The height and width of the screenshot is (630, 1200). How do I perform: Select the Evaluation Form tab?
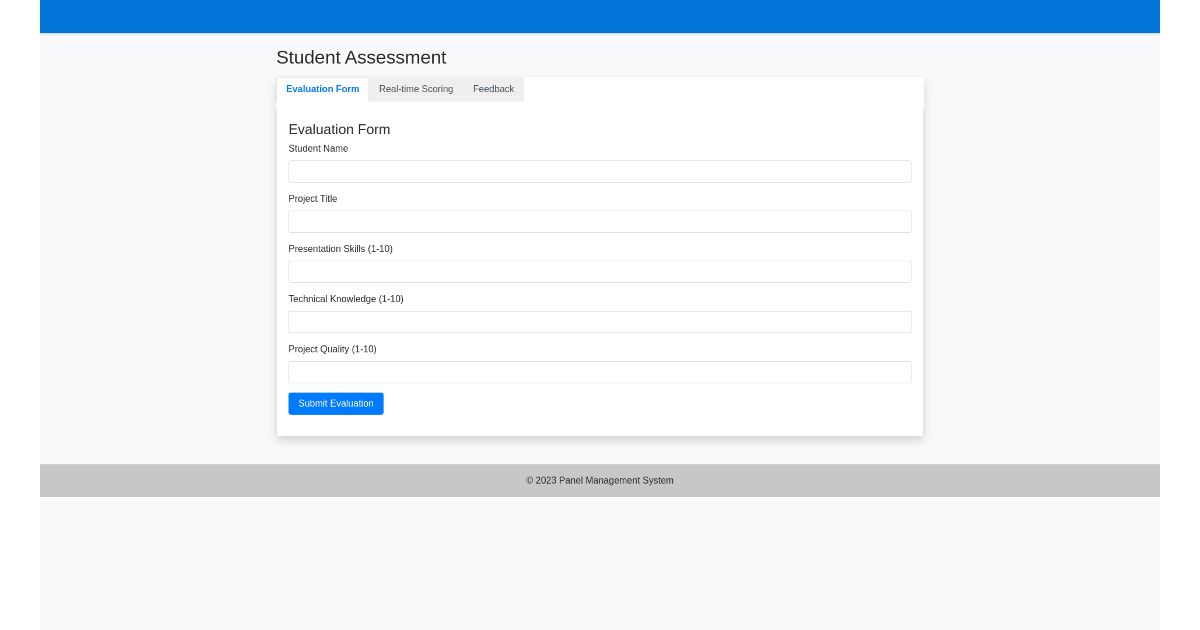pyautogui.click(x=322, y=89)
